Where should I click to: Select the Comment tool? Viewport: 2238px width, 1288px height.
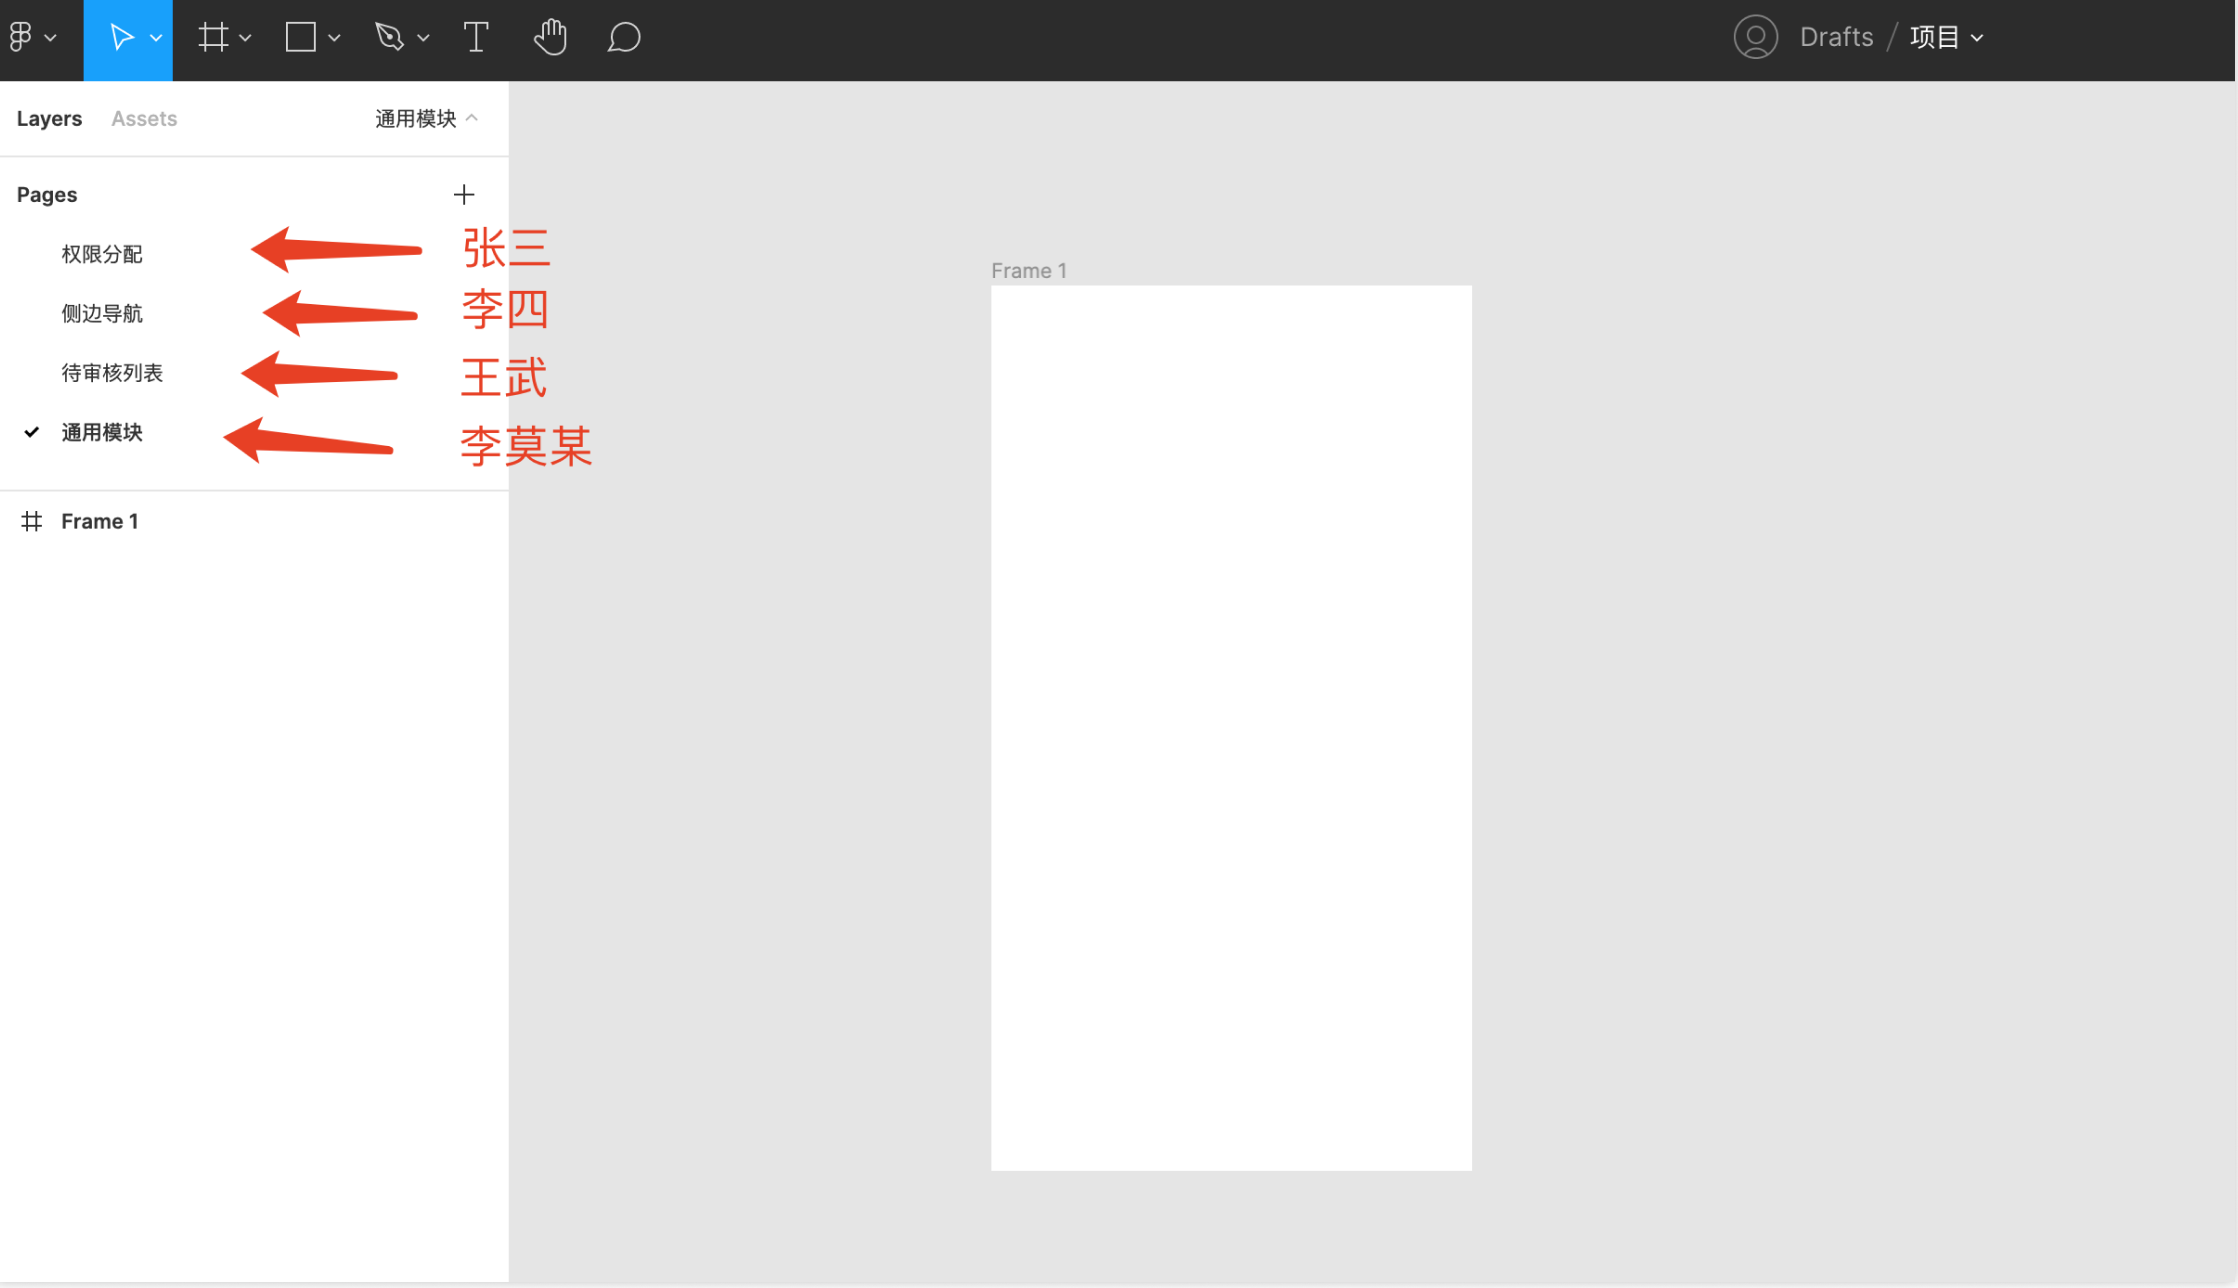point(624,38)
